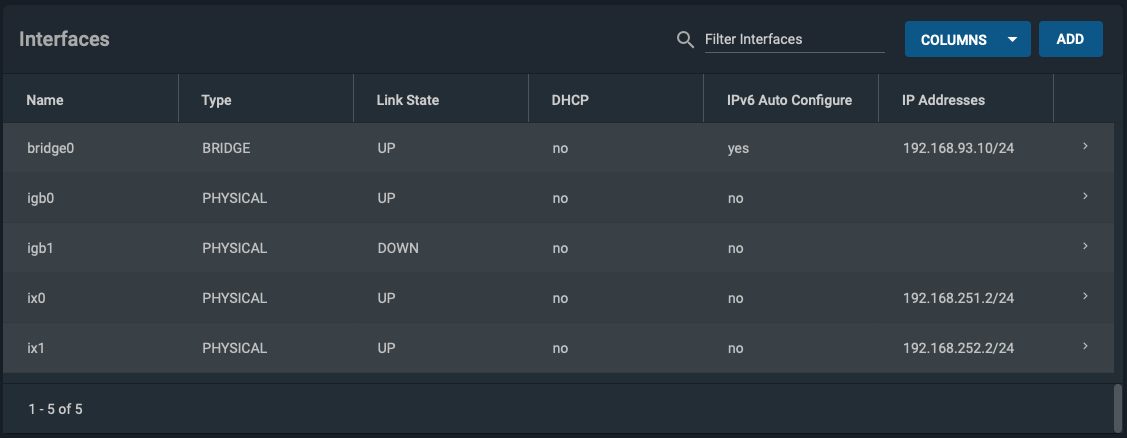Expand the igb1 row chevron
1127x438 pixels.
pos(1085,247)
